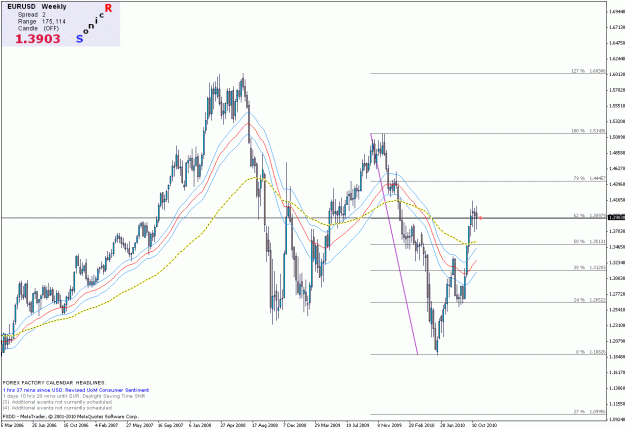Click the 19 Jul 2009 date label

[358, 425]
